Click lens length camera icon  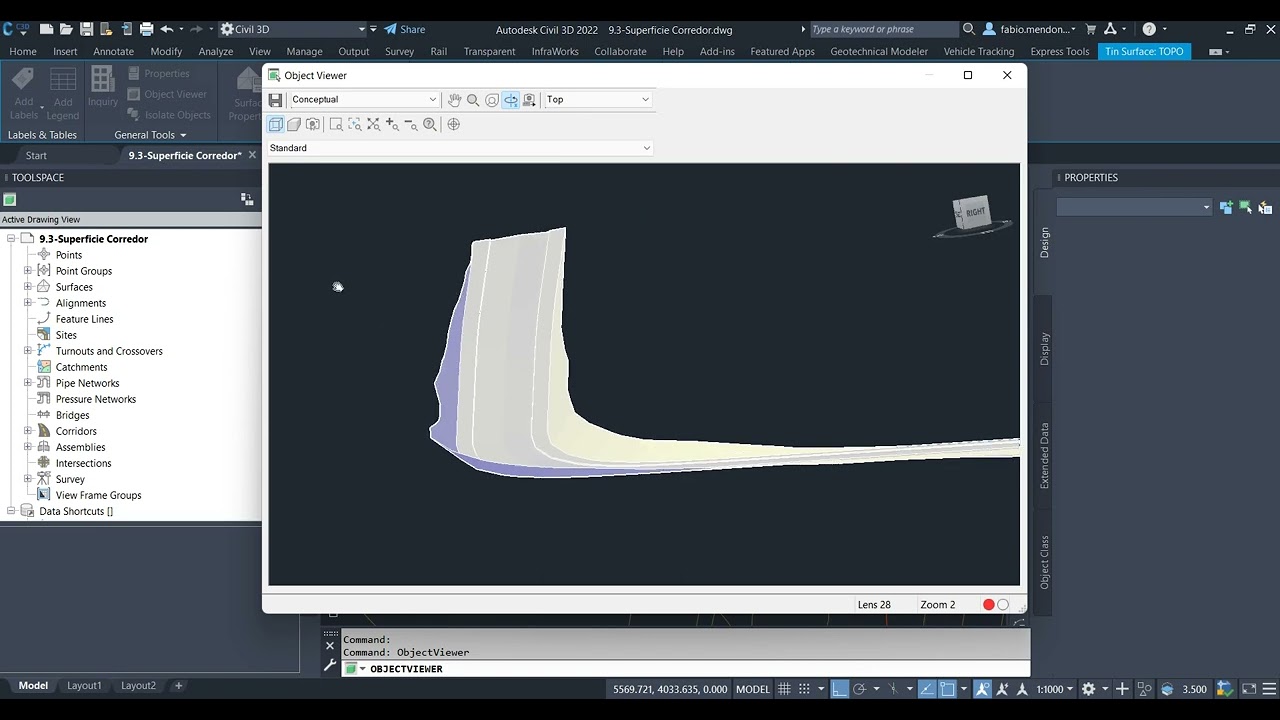pyautogui.click(x=313, y=124)
